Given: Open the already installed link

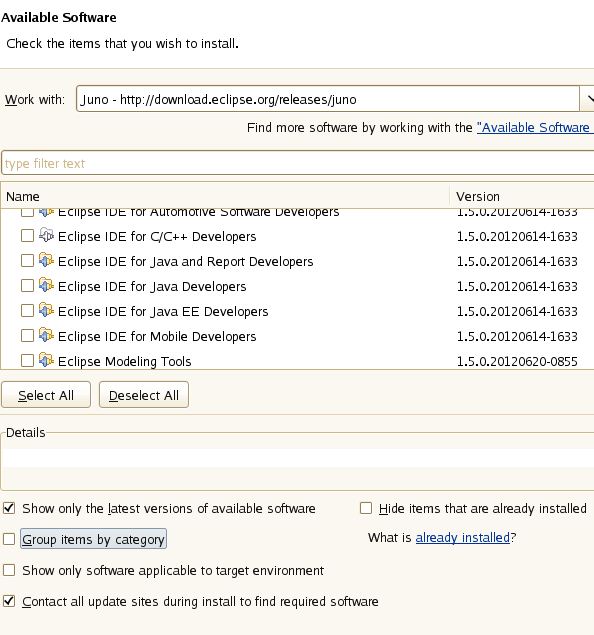Looking at the screenshot, I should [462, 538].
